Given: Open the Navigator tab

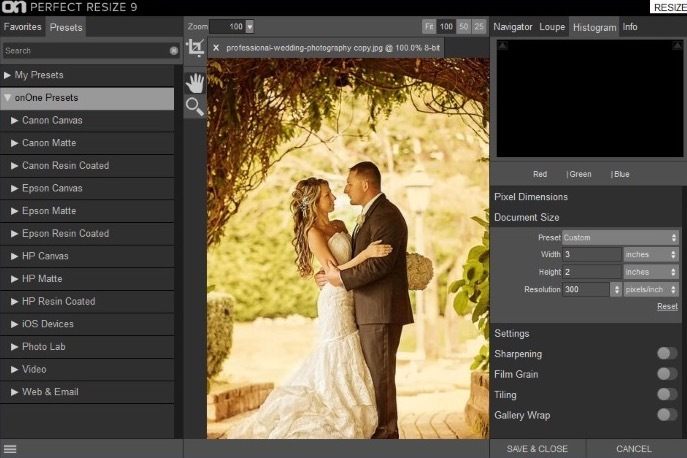Looking at the screenshot, I should (513, 27).
